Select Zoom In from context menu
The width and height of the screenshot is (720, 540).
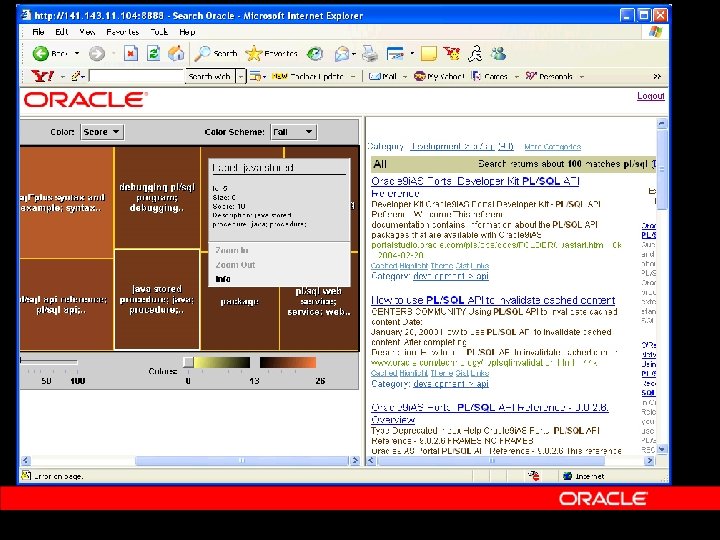pyautogui.click(x=232, y=250)
